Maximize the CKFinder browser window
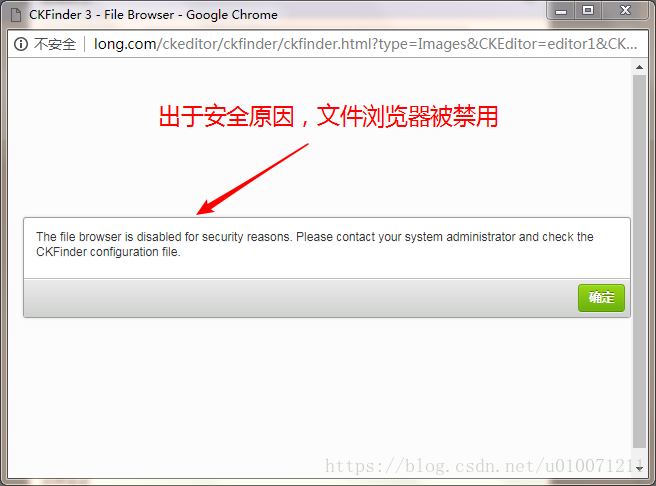Image resolution: width=656 pixels, height=486 pixels. [x=588, y=10]
